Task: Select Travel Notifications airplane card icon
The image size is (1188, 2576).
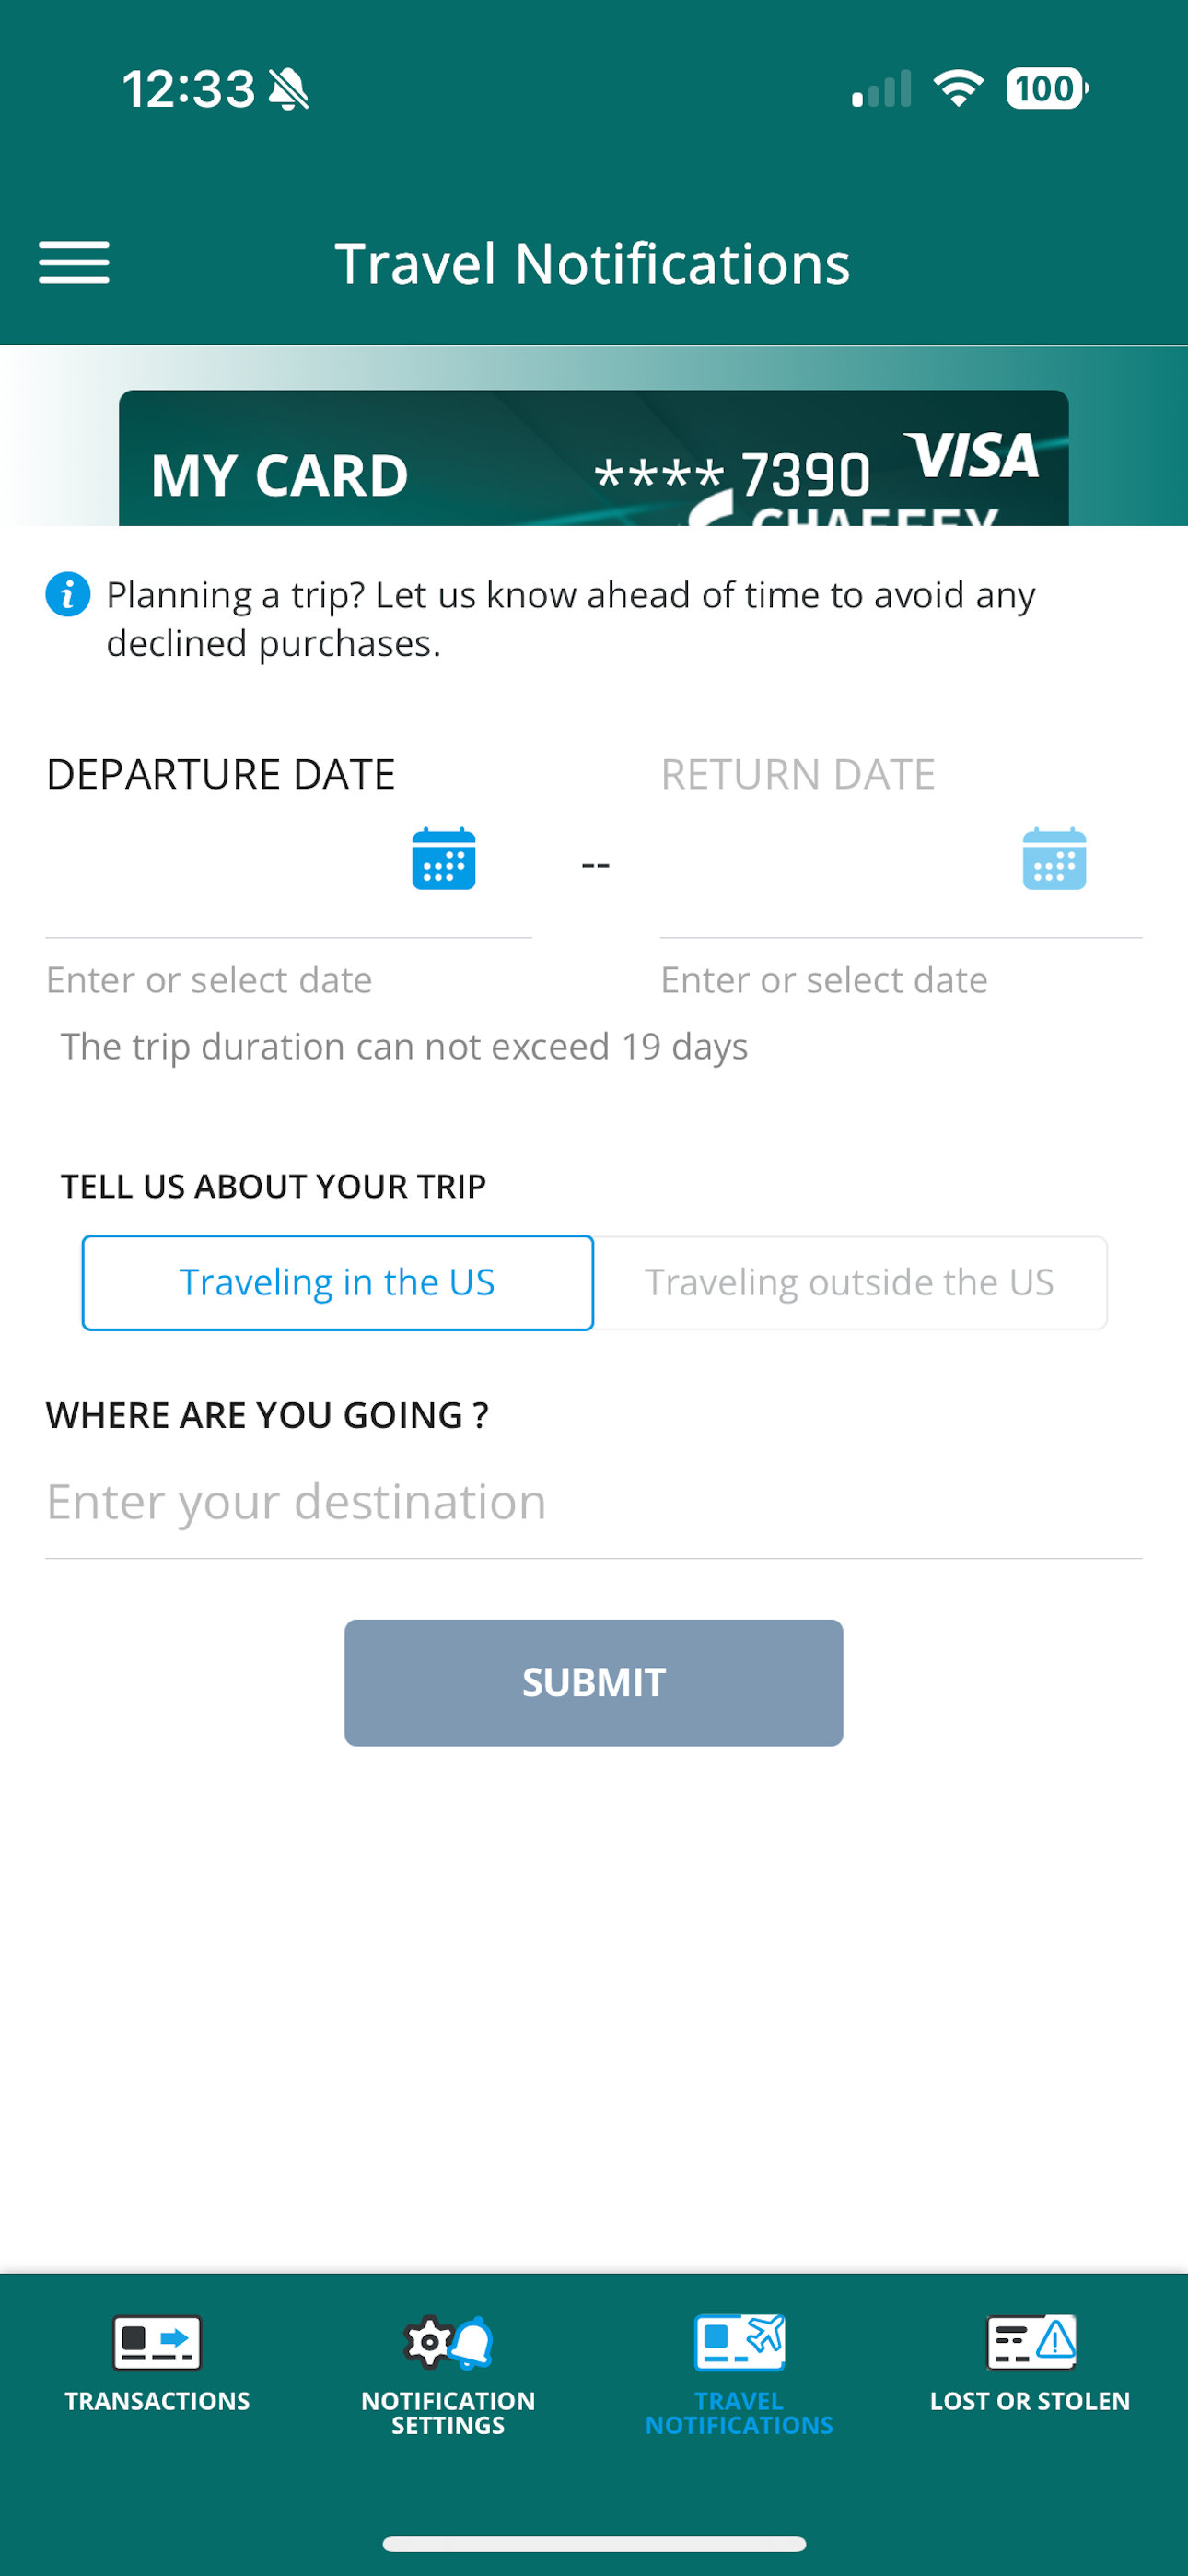Action: pyautogui.click(x=739, y=2343)
